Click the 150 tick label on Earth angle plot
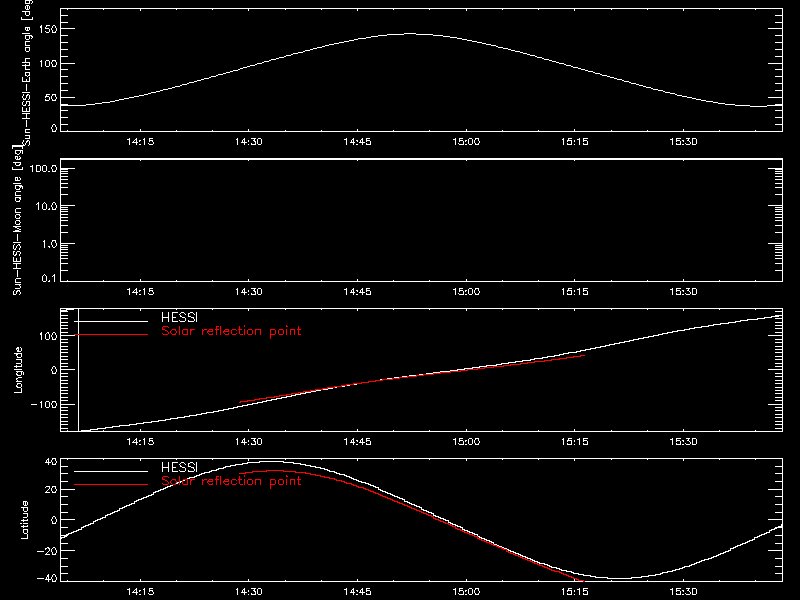This screenshot has height=600, width=800. coord(48,29)
